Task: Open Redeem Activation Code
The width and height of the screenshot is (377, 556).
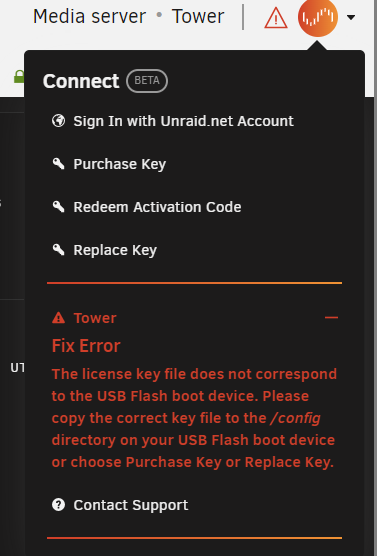Action: pos(157,207)
